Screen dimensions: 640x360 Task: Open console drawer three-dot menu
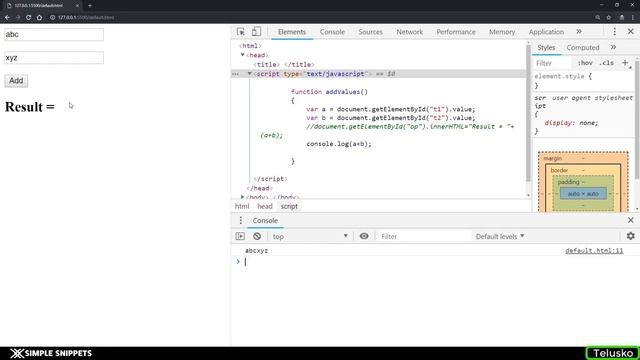240,220
